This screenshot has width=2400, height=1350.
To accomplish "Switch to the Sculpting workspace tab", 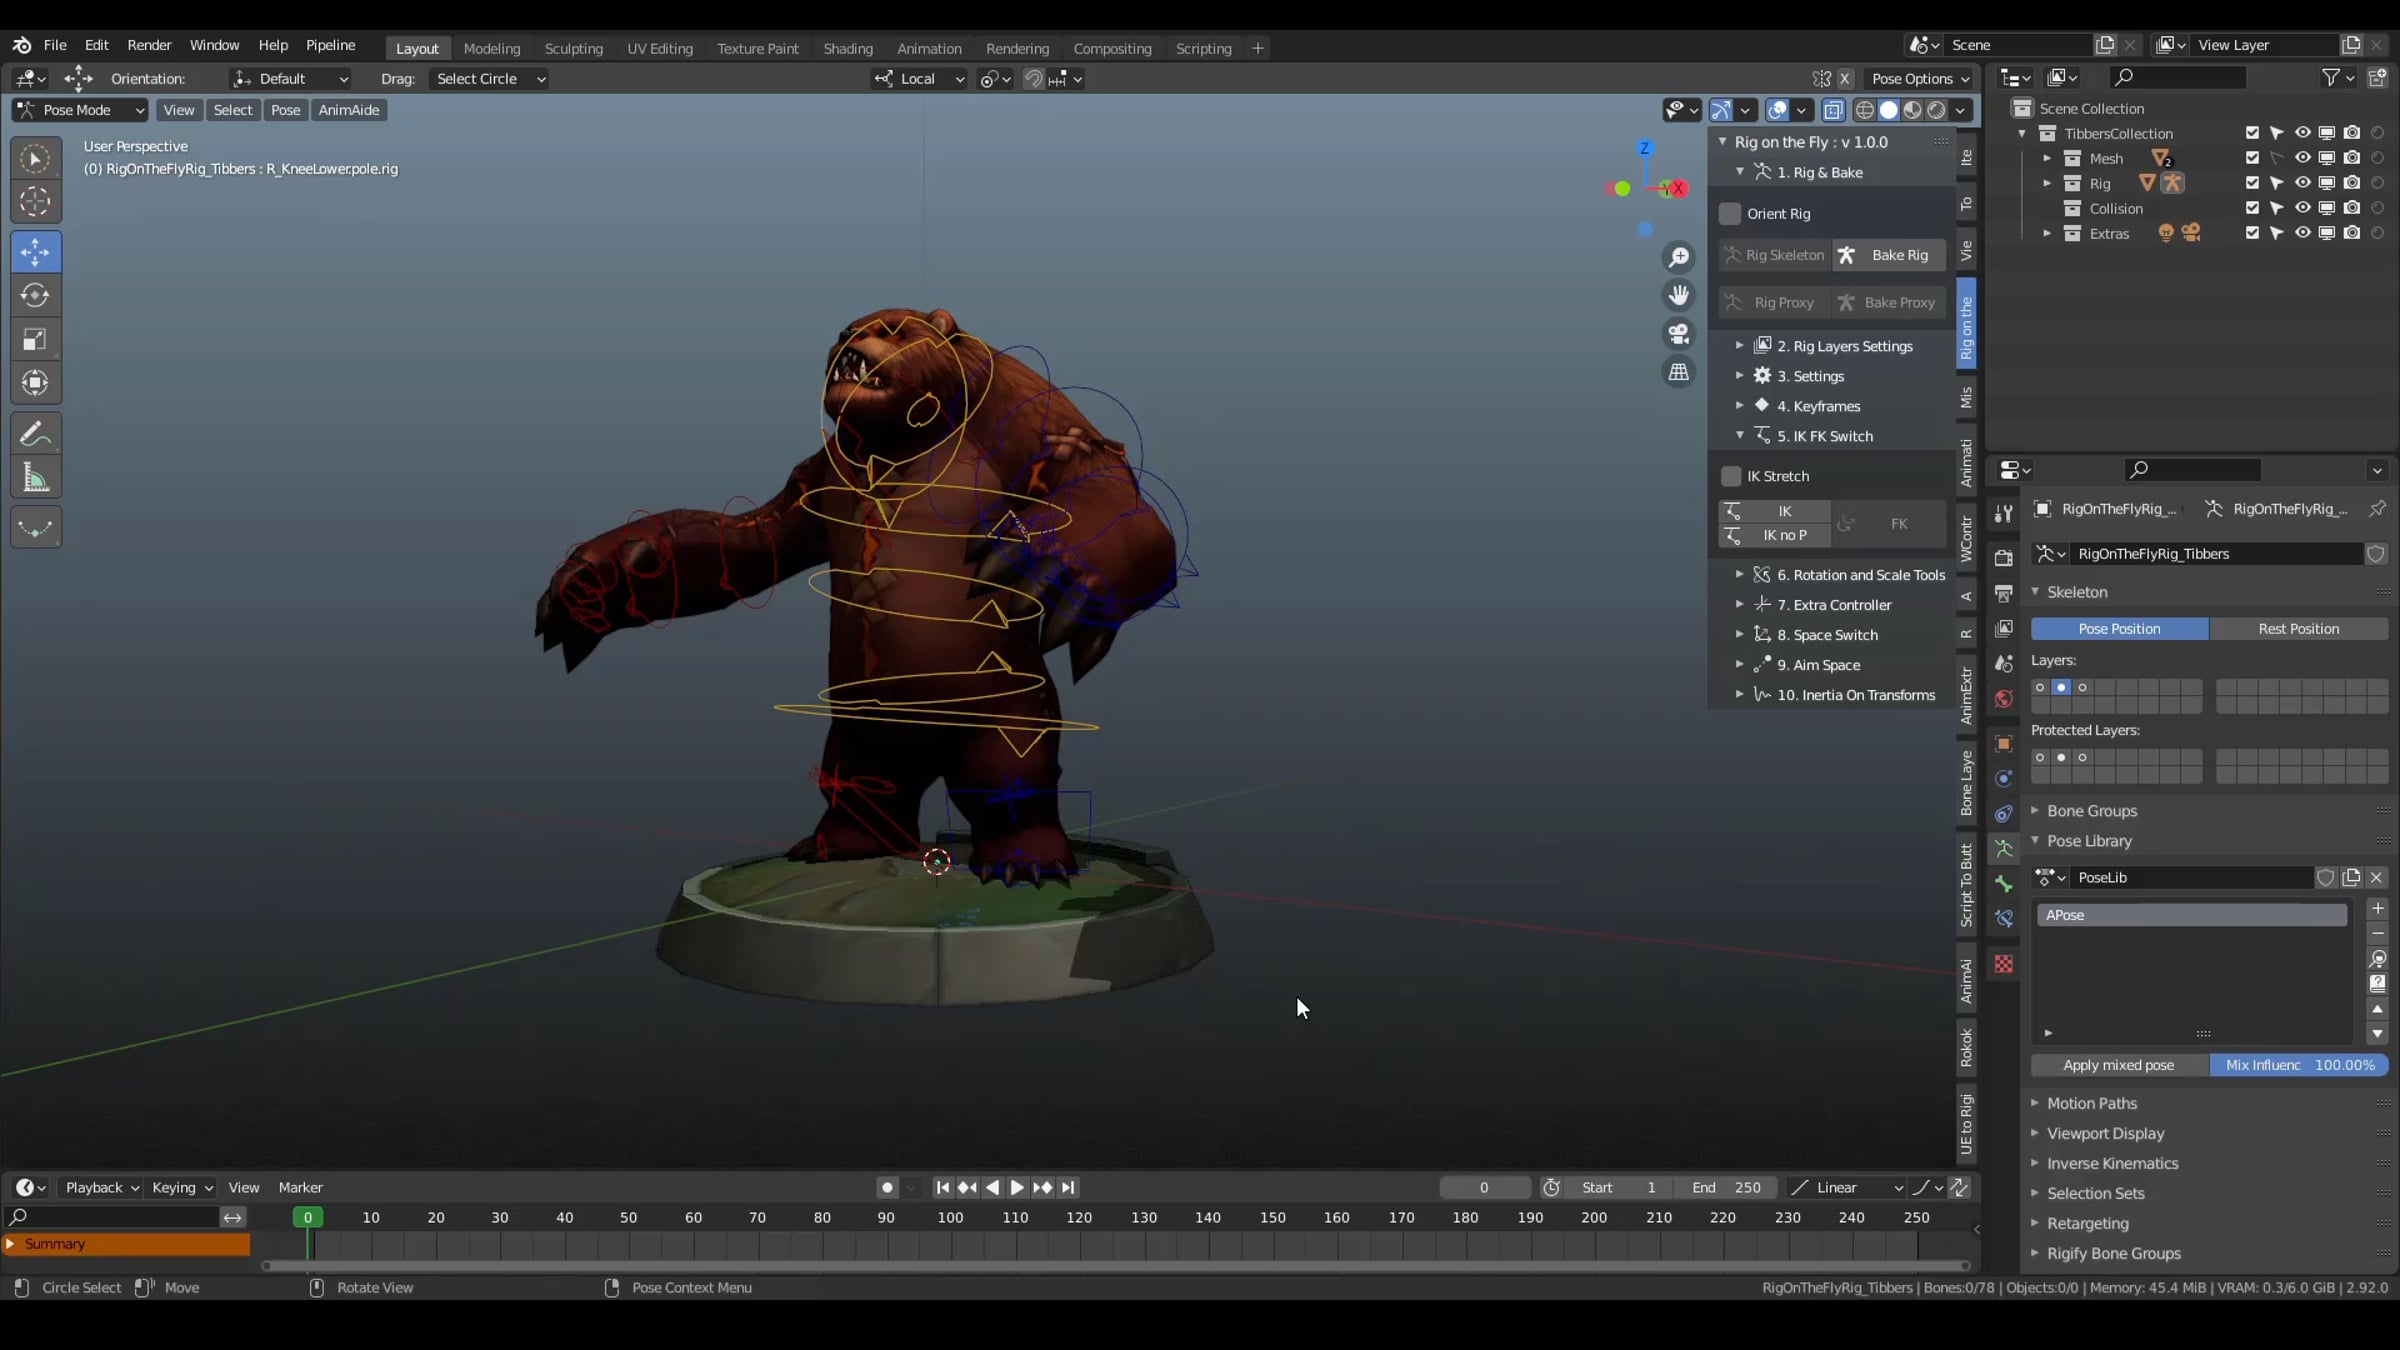I will click(x=573, y=48).
